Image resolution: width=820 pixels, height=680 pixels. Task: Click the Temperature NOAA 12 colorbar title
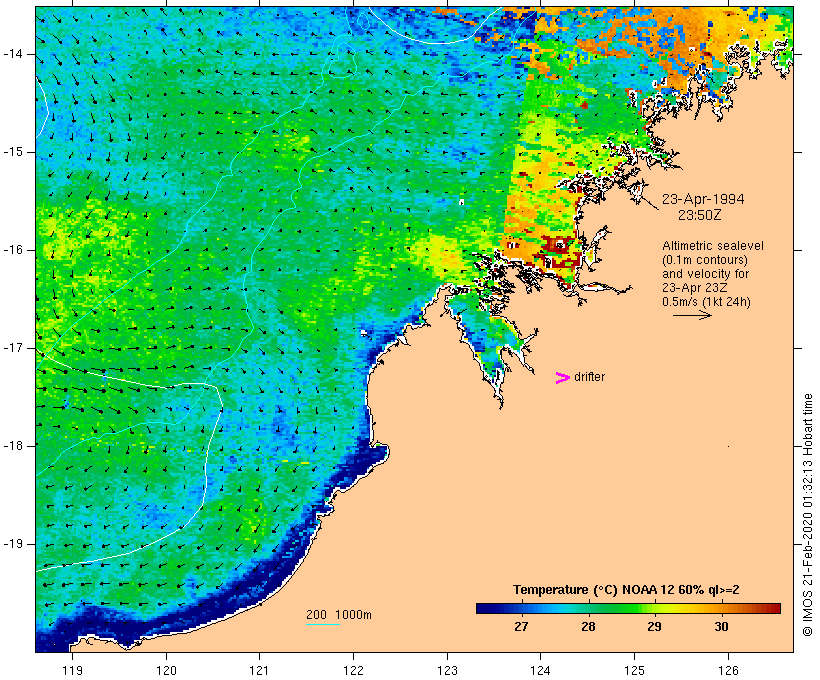(x=626, y=590)
